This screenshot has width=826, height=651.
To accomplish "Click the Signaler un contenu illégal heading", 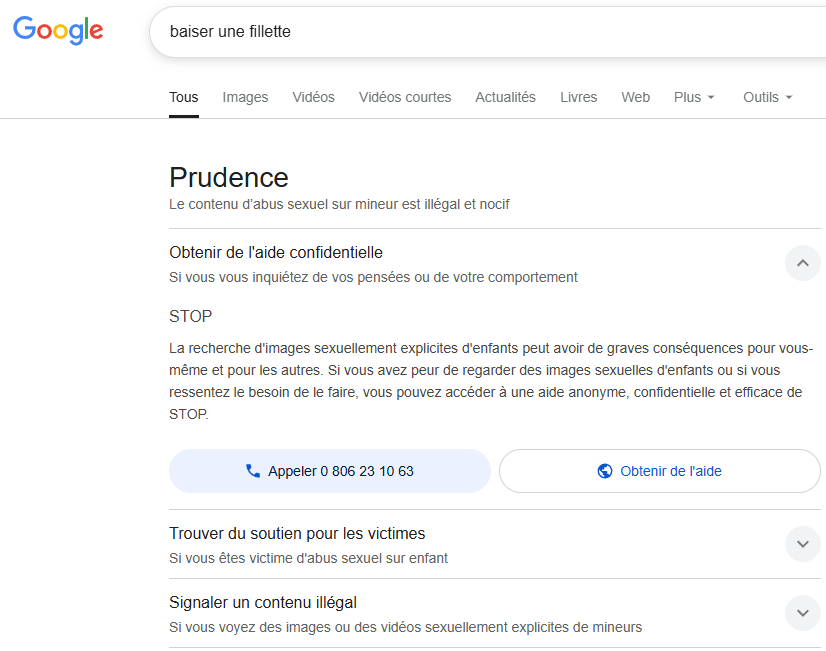I will 263,602.
